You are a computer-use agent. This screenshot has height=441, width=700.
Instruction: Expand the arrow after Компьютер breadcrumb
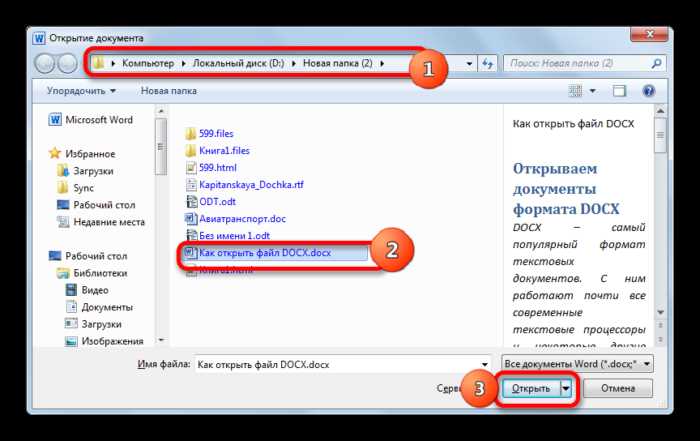pos(183,63)
